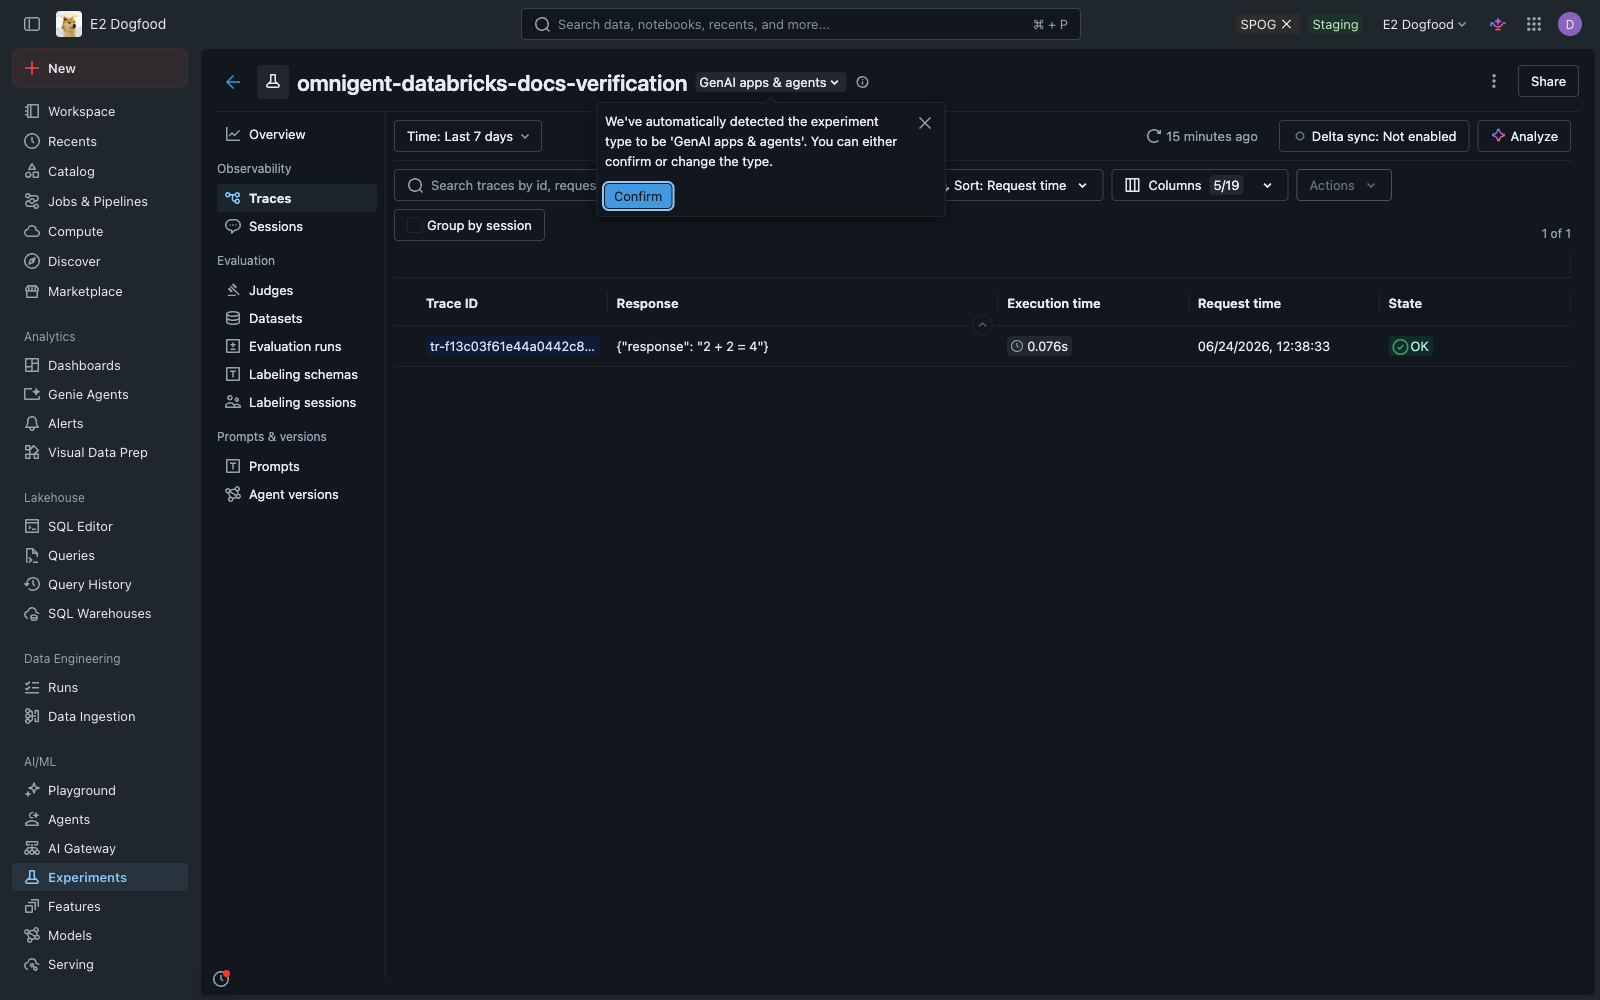Screen dimensions: 1600x1000
Task: Expand the Time: Last 7 days dropdown
Action: coord(468,136)
